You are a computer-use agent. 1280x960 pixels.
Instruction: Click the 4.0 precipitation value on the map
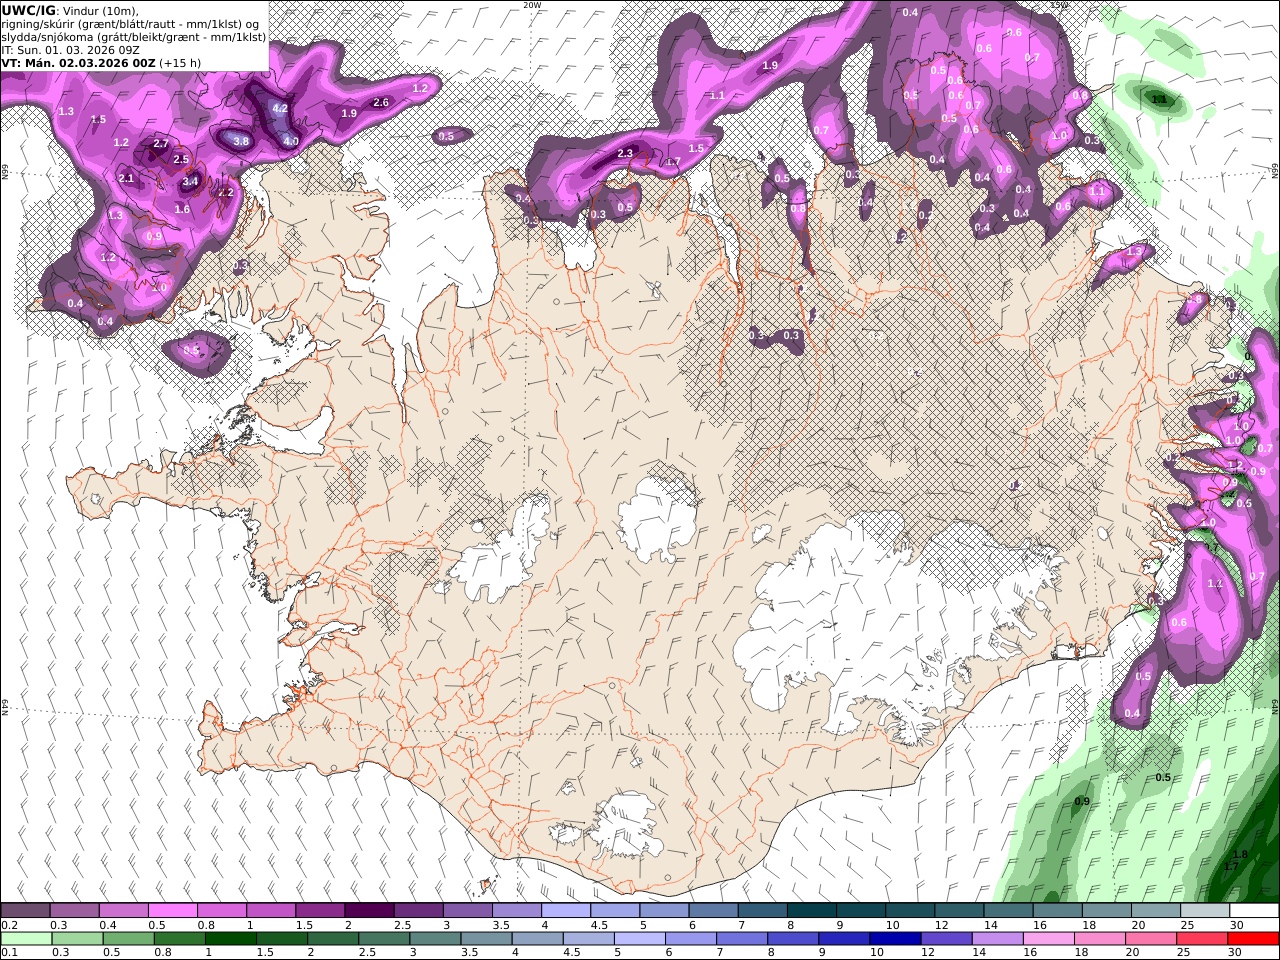(291, 142)
